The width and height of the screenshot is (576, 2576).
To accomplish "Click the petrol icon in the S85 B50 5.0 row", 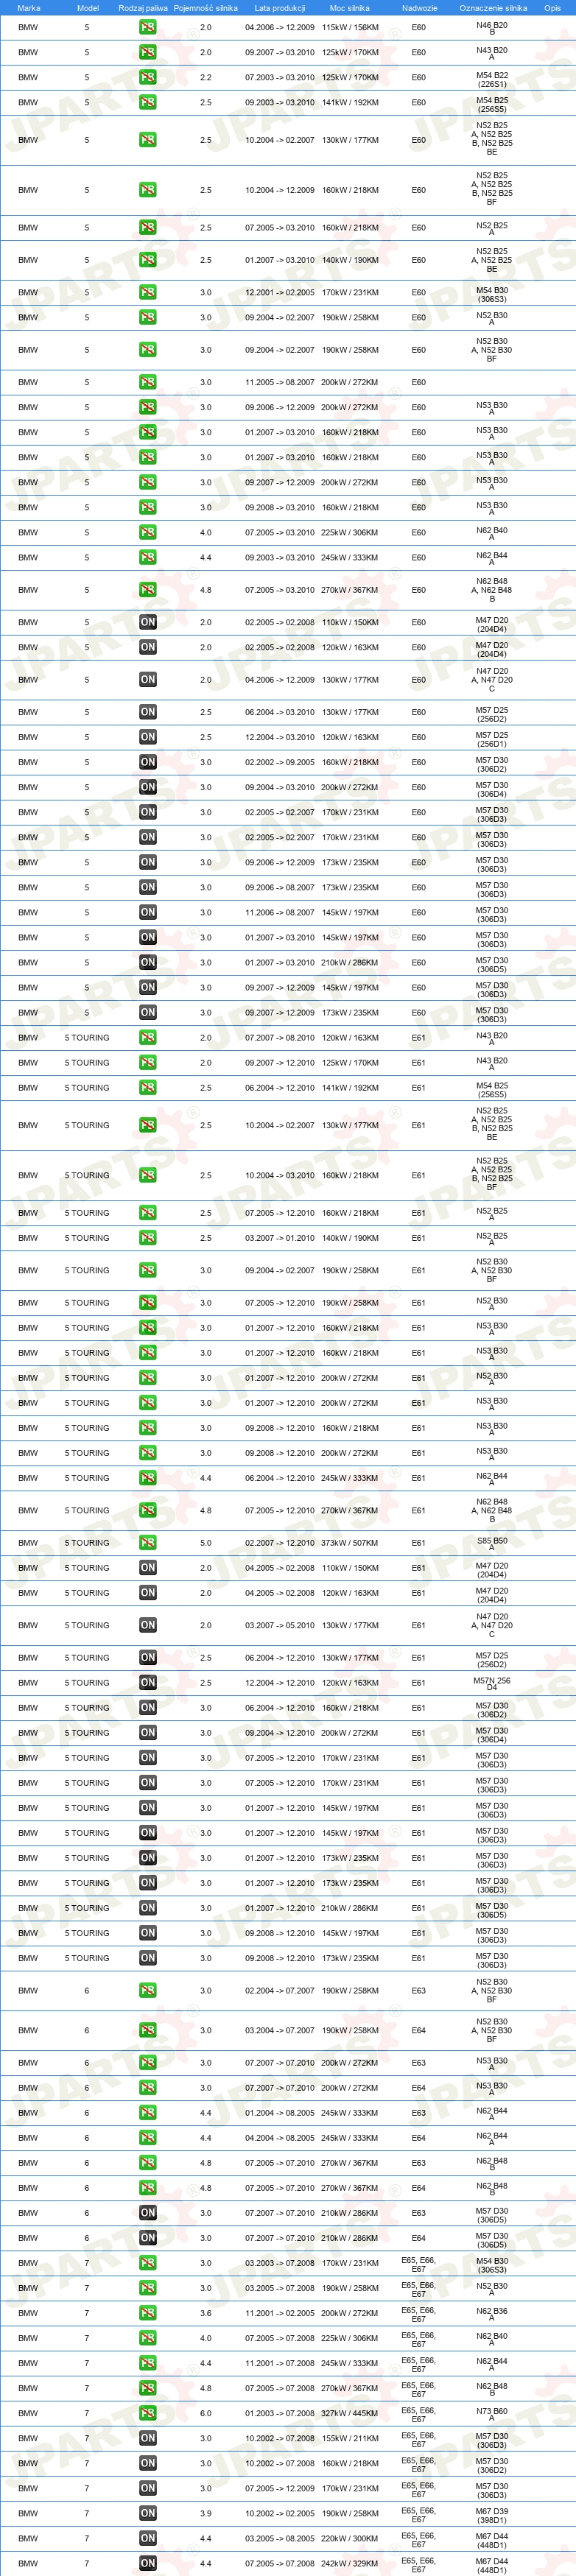I will (148, 1542).
